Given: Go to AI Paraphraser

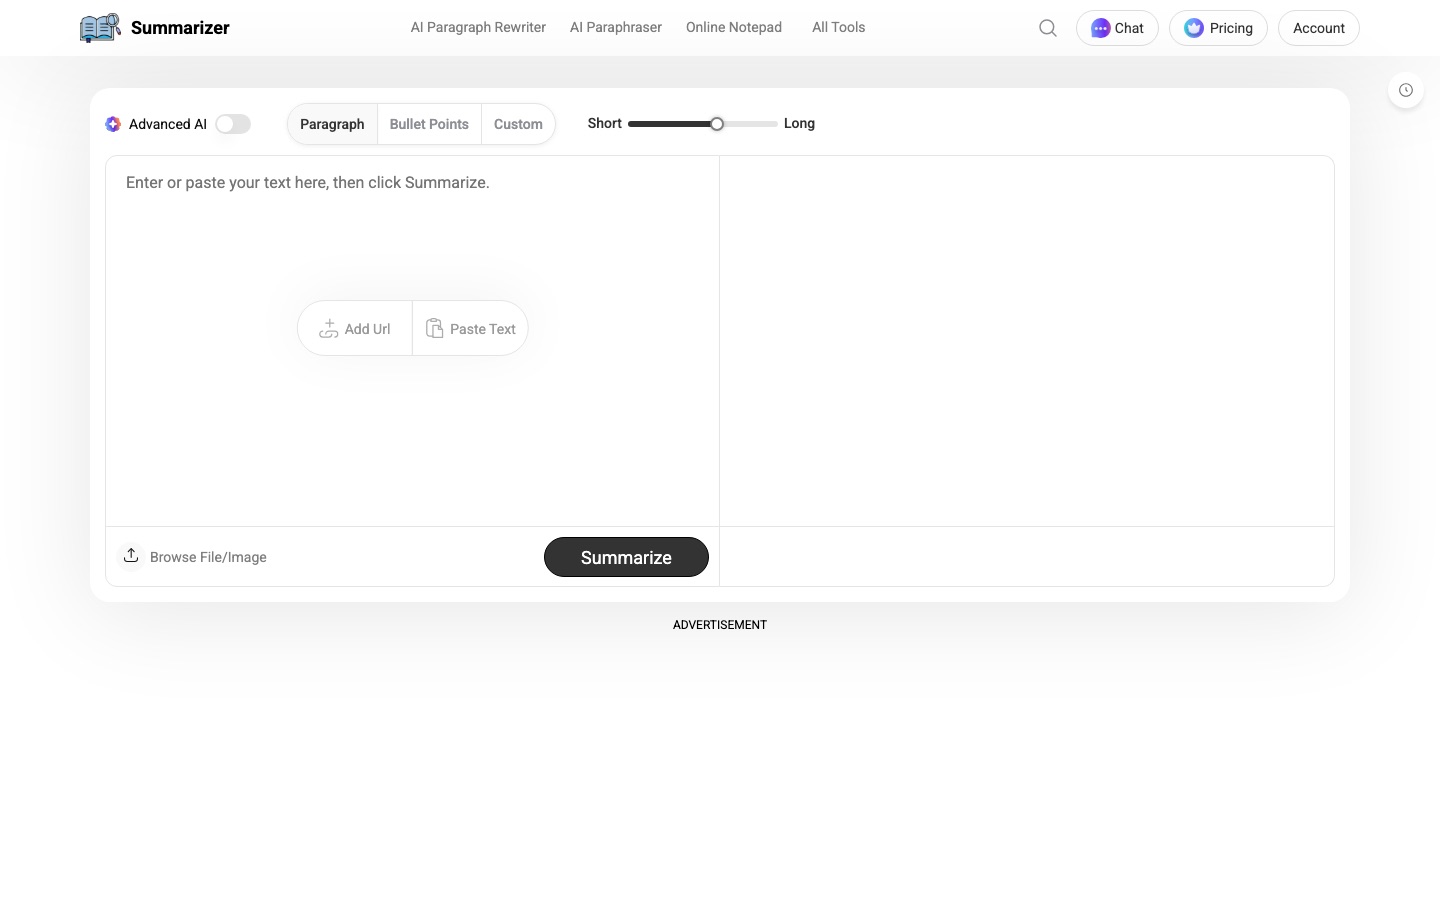Looking at the screenshot, I should [x=616, y=27].
